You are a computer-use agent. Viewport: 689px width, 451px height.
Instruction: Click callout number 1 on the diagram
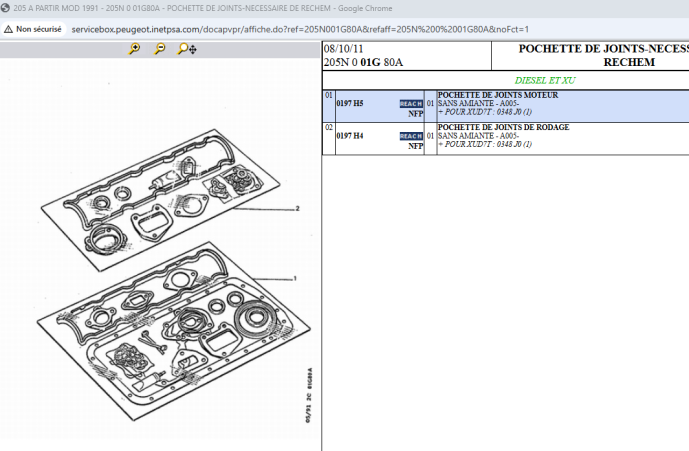(x=294, y=277)
